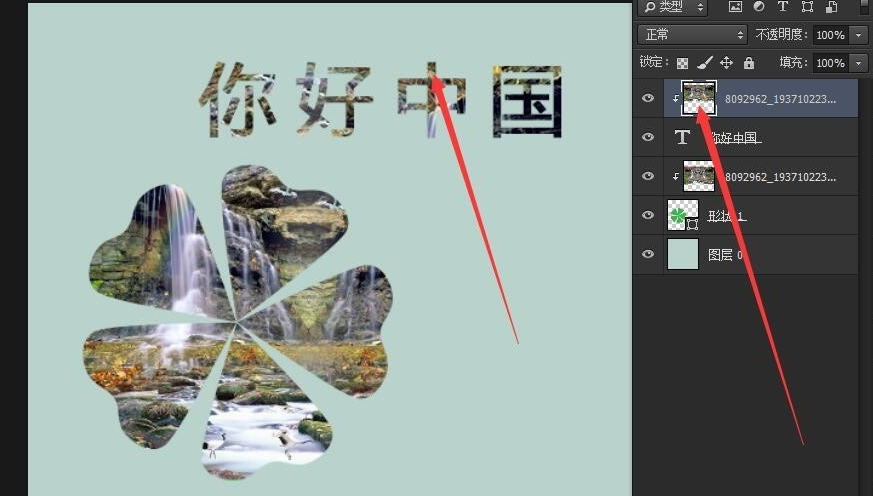Select the 图层 0 color thumbnail
873x496 pixels.
[x=683, y=254]
